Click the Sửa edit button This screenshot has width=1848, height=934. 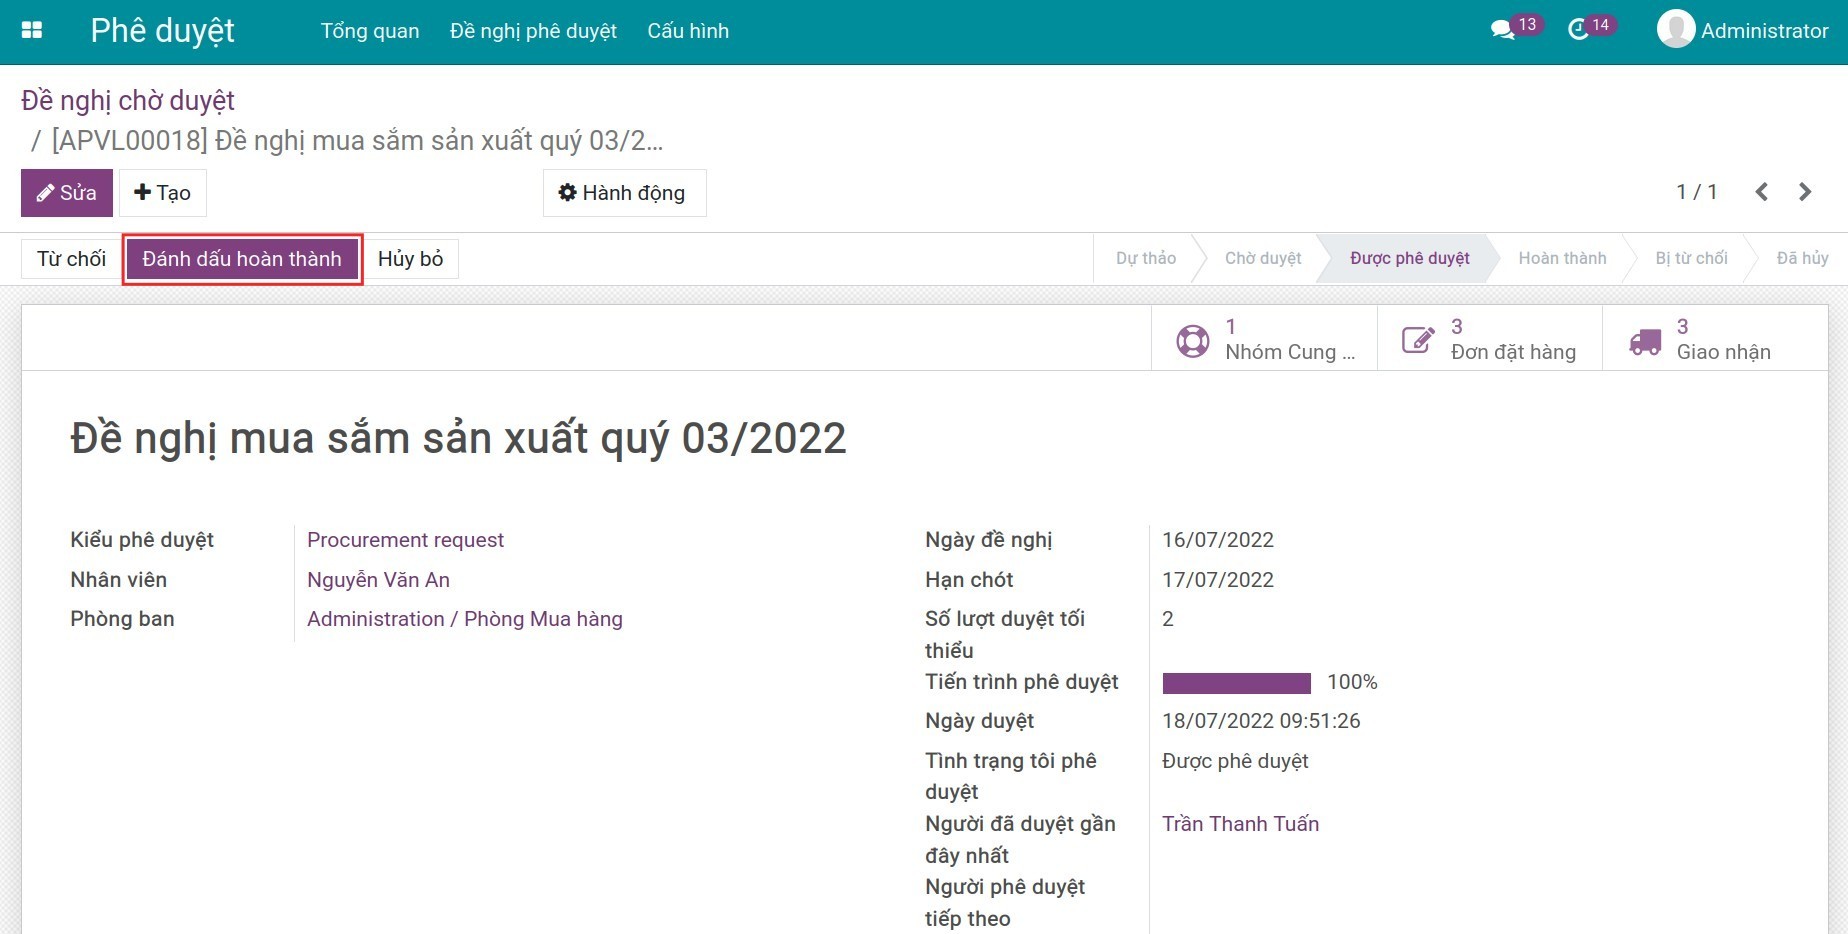[x=67, y=193]
